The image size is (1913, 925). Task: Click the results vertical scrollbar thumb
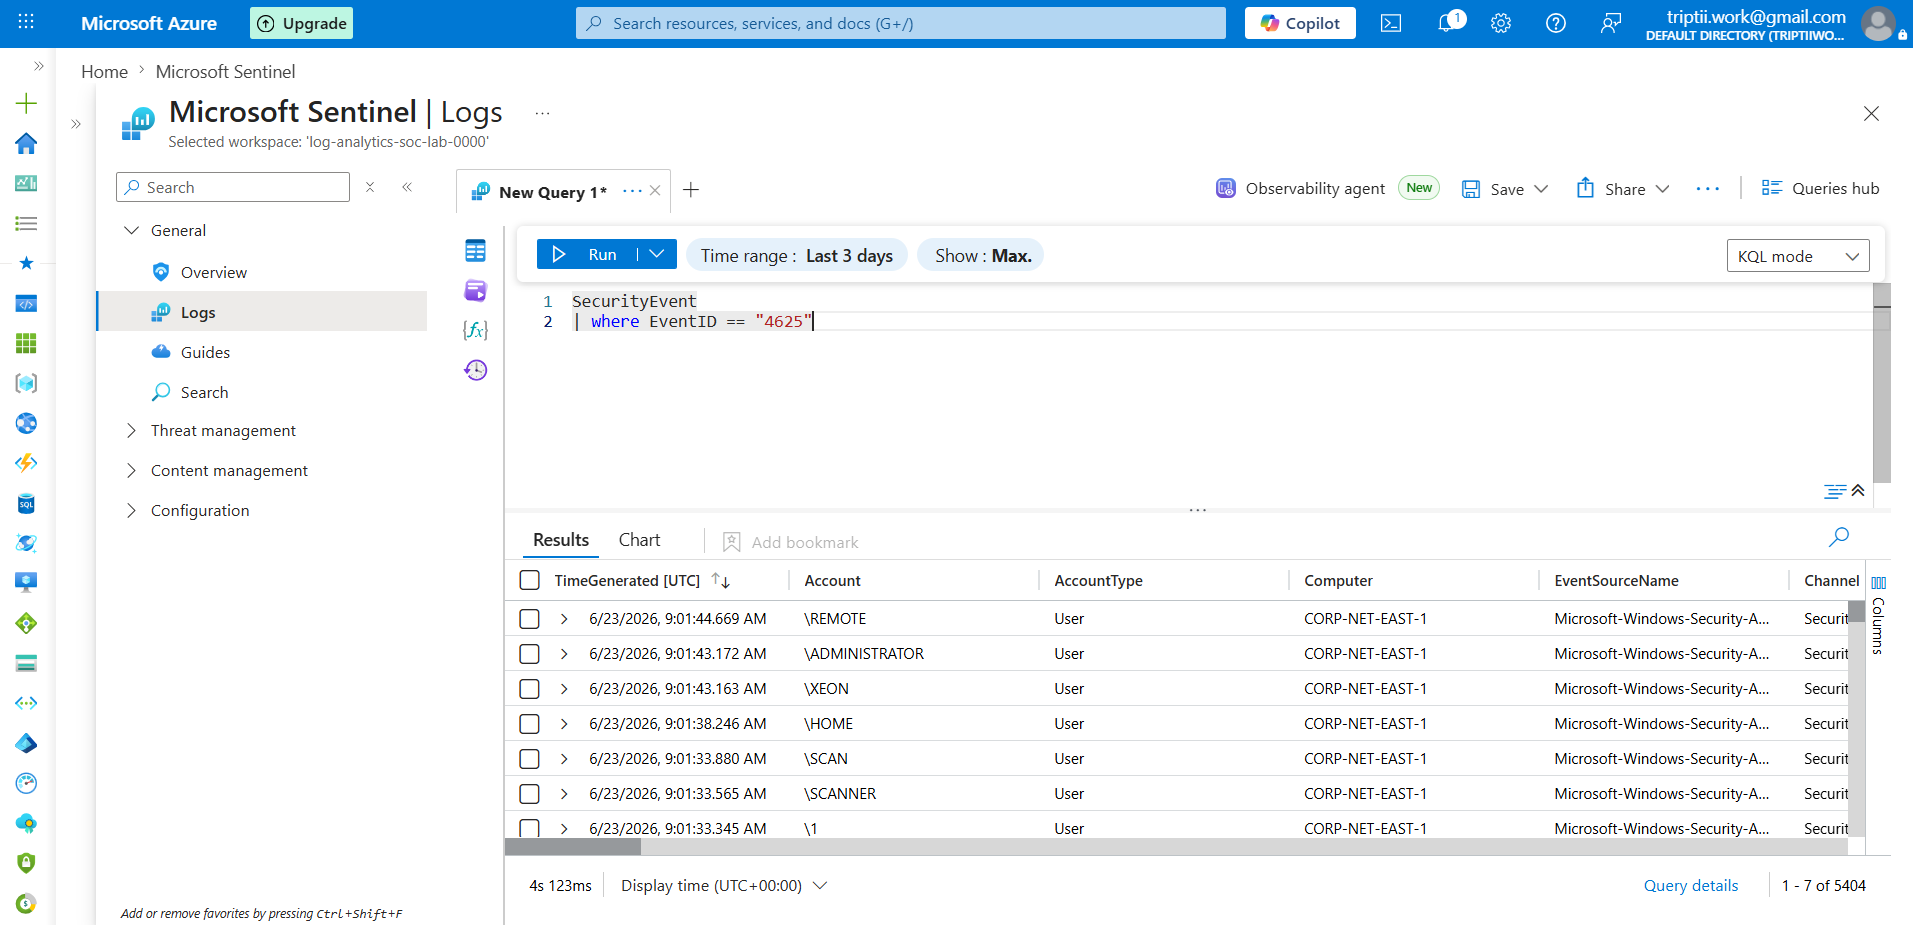[1856, 611]
